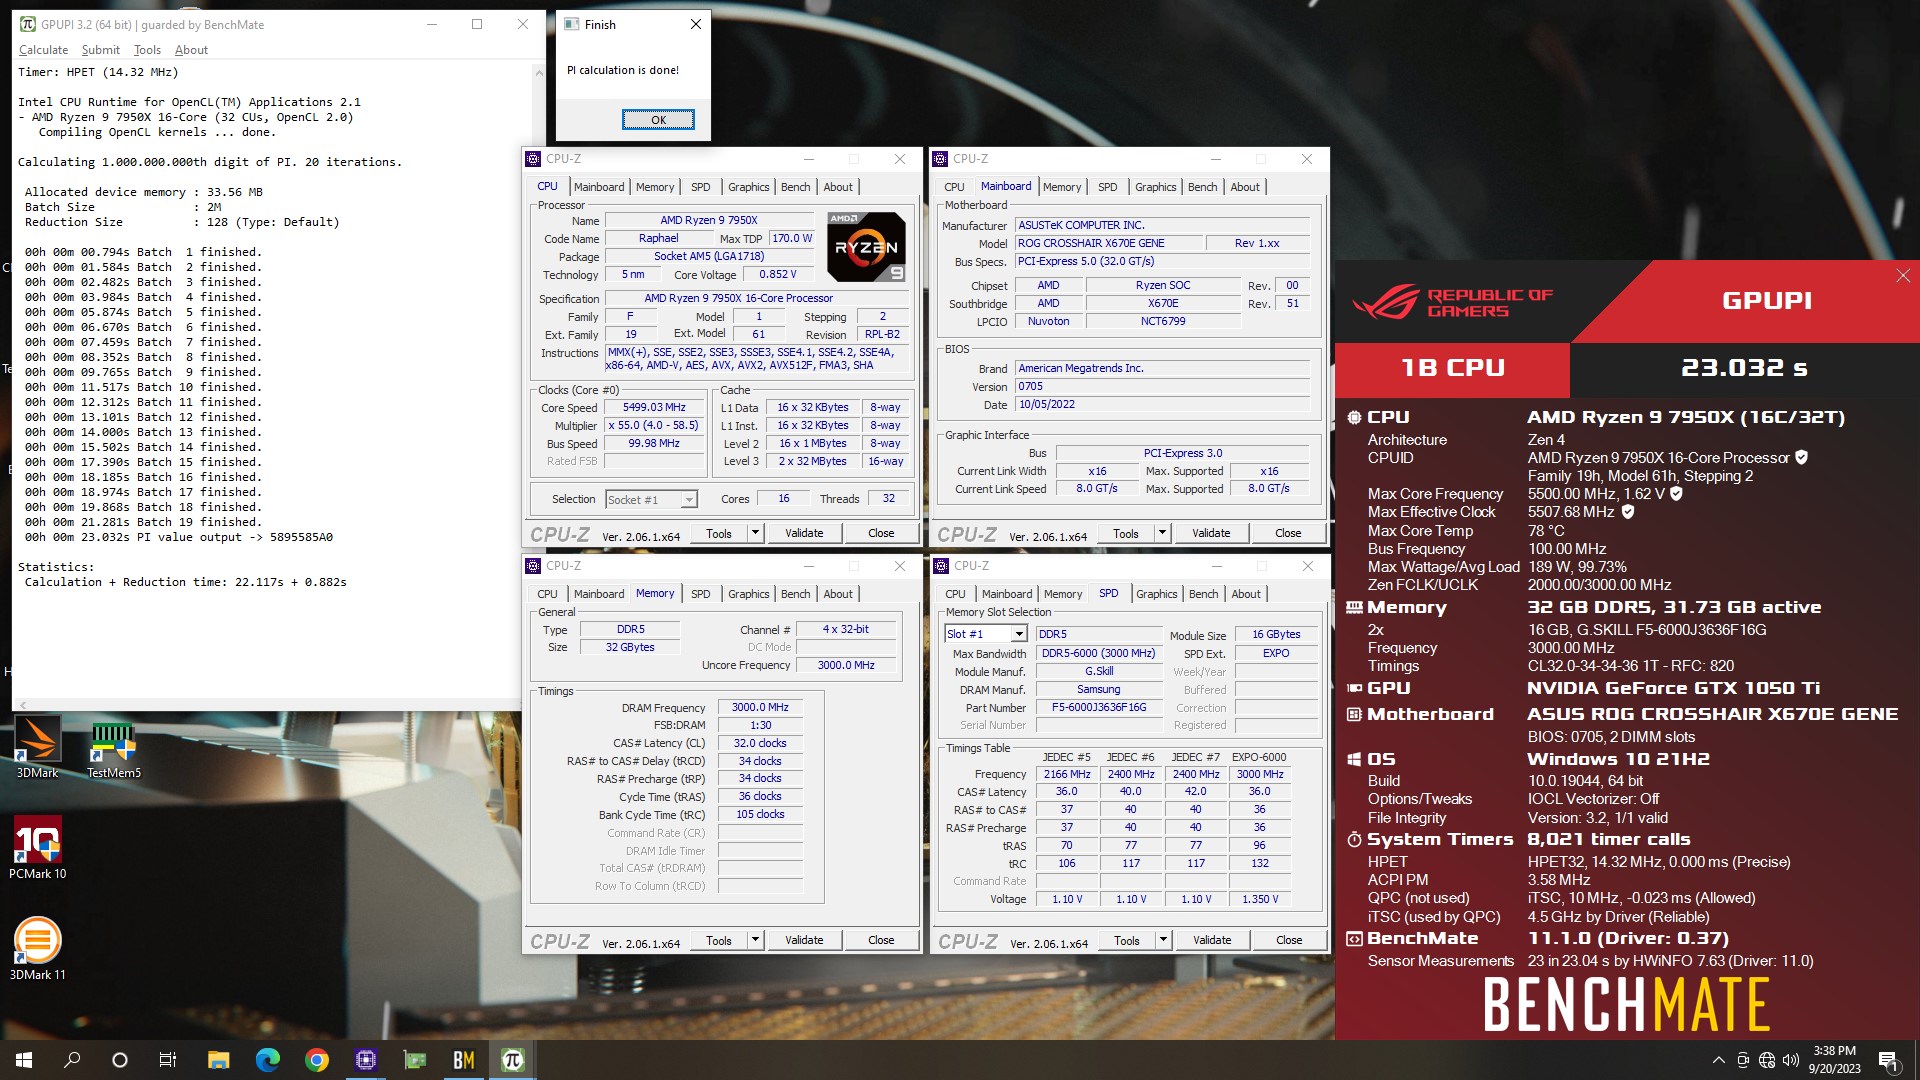Click the taskbar clock showing 3:38 PM
Screen dimensions: 1920x1080
pyautogui.click(x=1834, y=1060)
